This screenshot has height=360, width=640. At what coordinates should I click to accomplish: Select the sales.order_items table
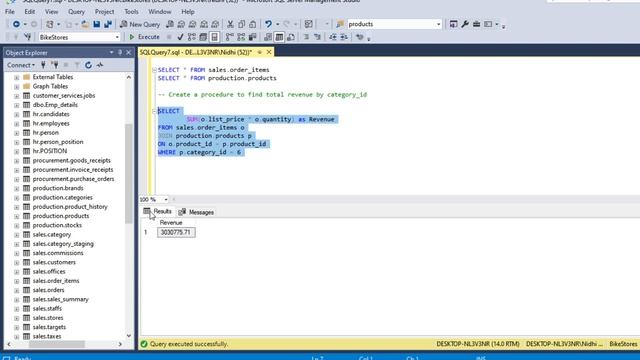point(56,281)
